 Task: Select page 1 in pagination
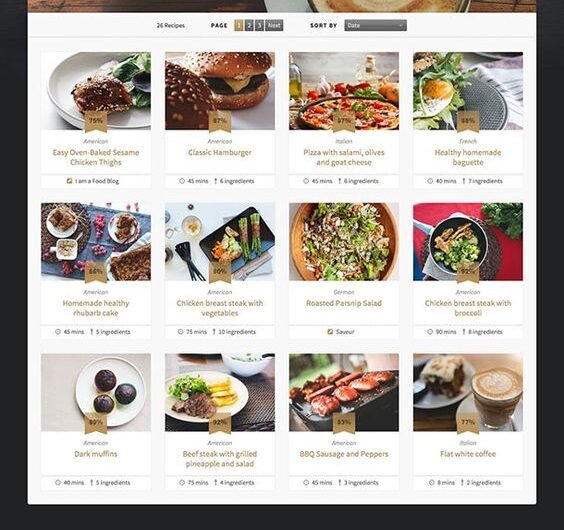point(239,25)
